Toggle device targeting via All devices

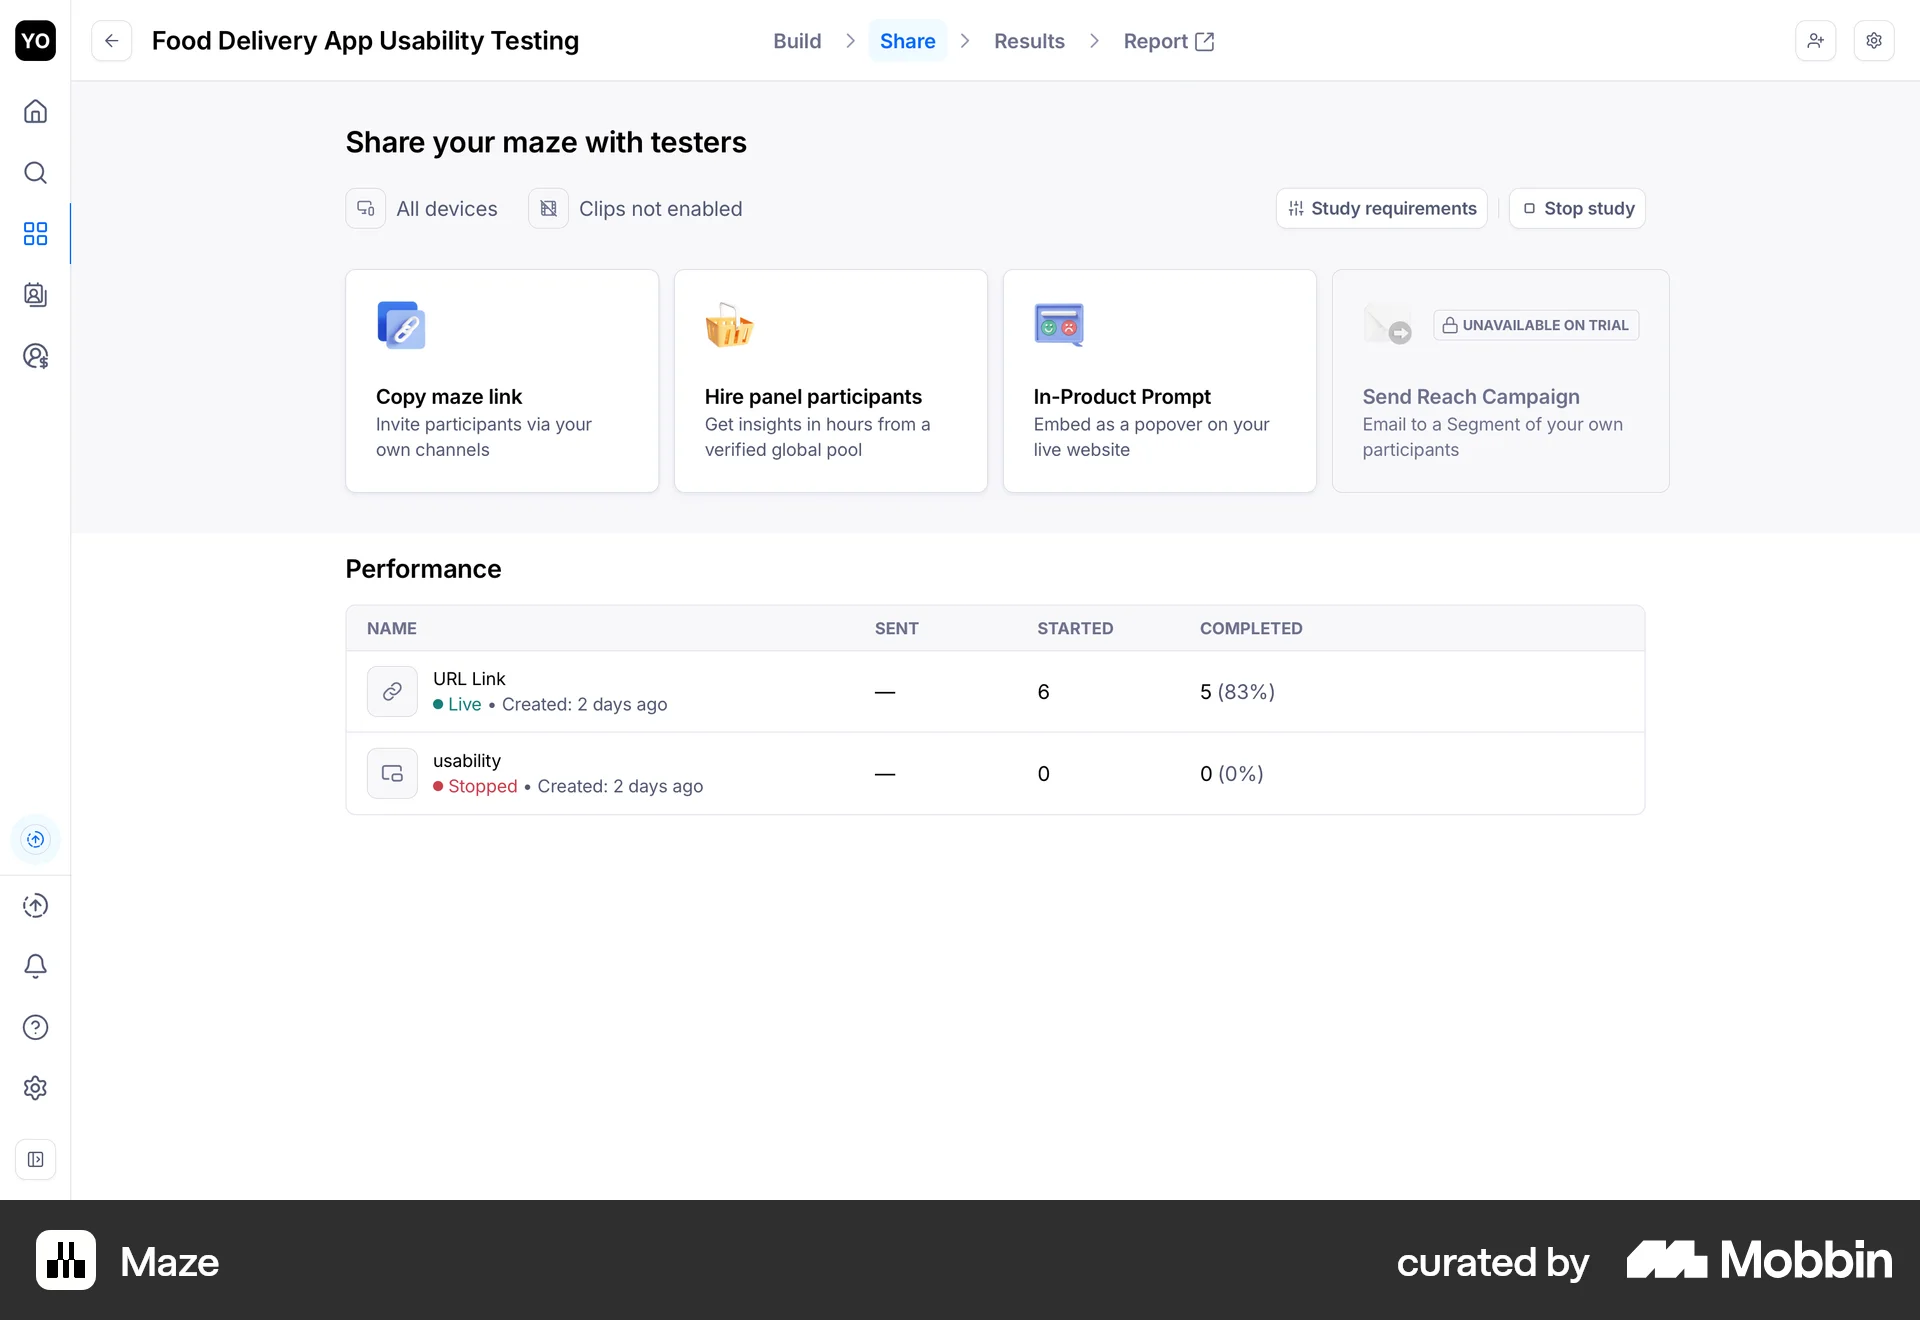point(422,208)
